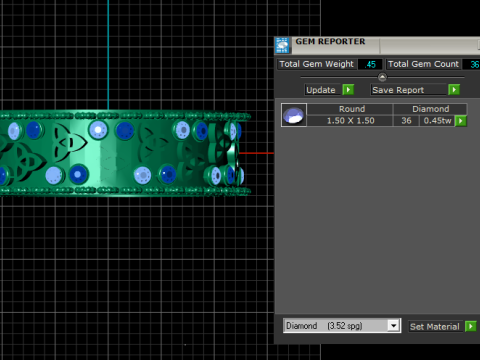
Task: Click the Total Gem Count label
Action: (423, 64)
